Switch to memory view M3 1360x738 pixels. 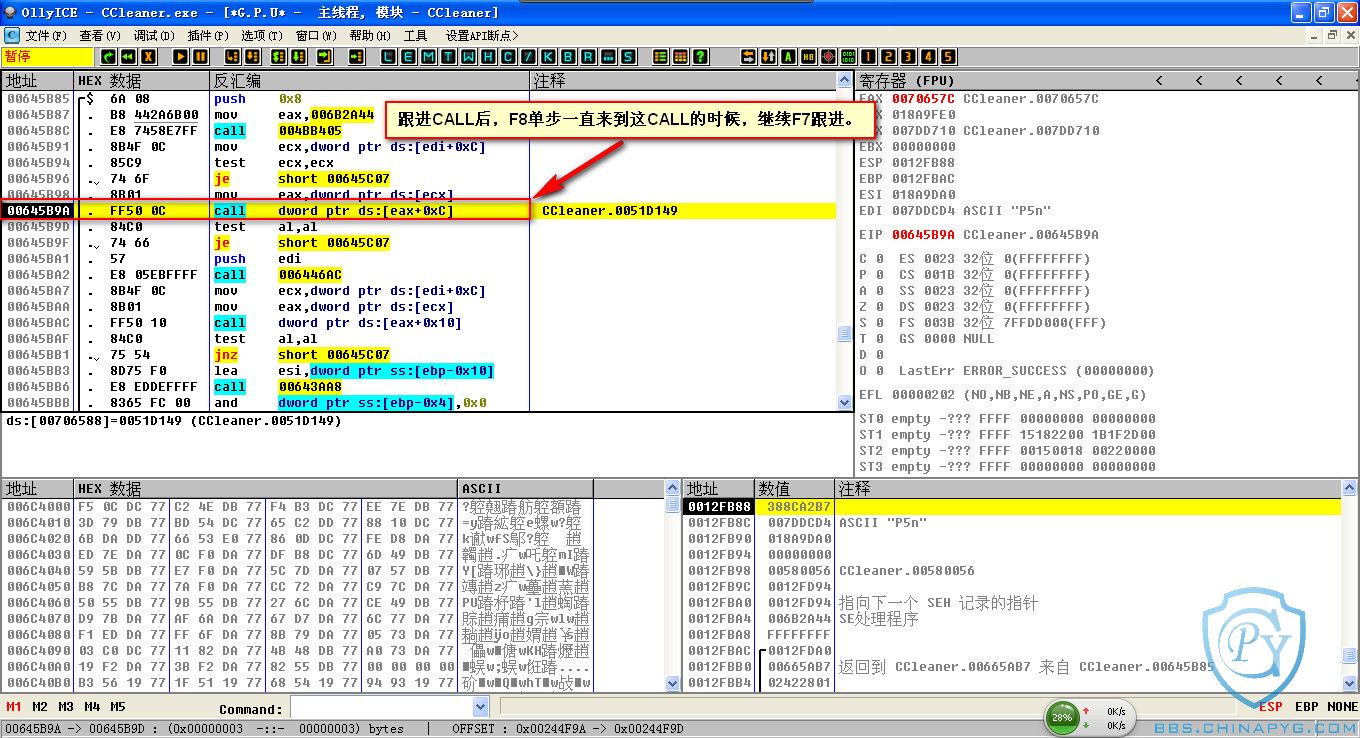coord(66,707)
